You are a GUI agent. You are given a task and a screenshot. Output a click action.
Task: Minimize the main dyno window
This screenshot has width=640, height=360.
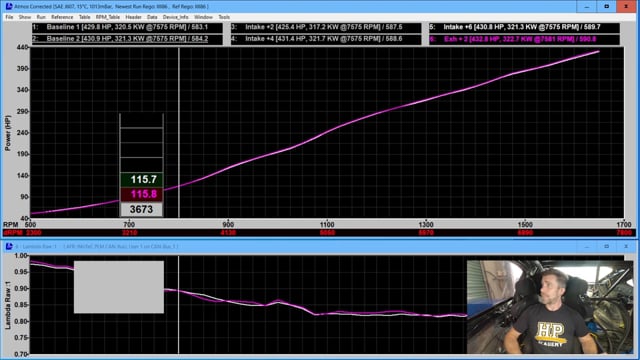(x=587, y=7)
